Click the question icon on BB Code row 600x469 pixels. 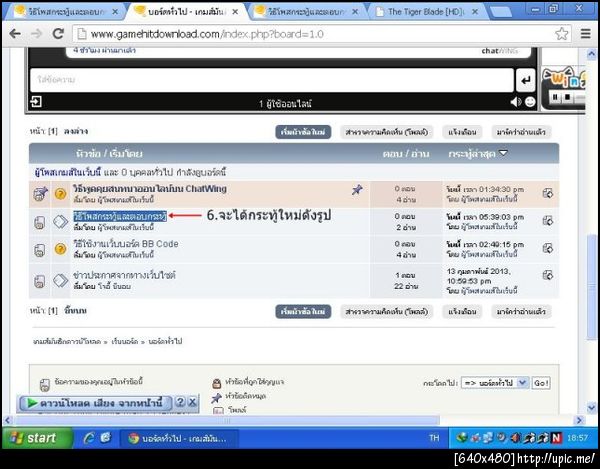tap(60, 249)
